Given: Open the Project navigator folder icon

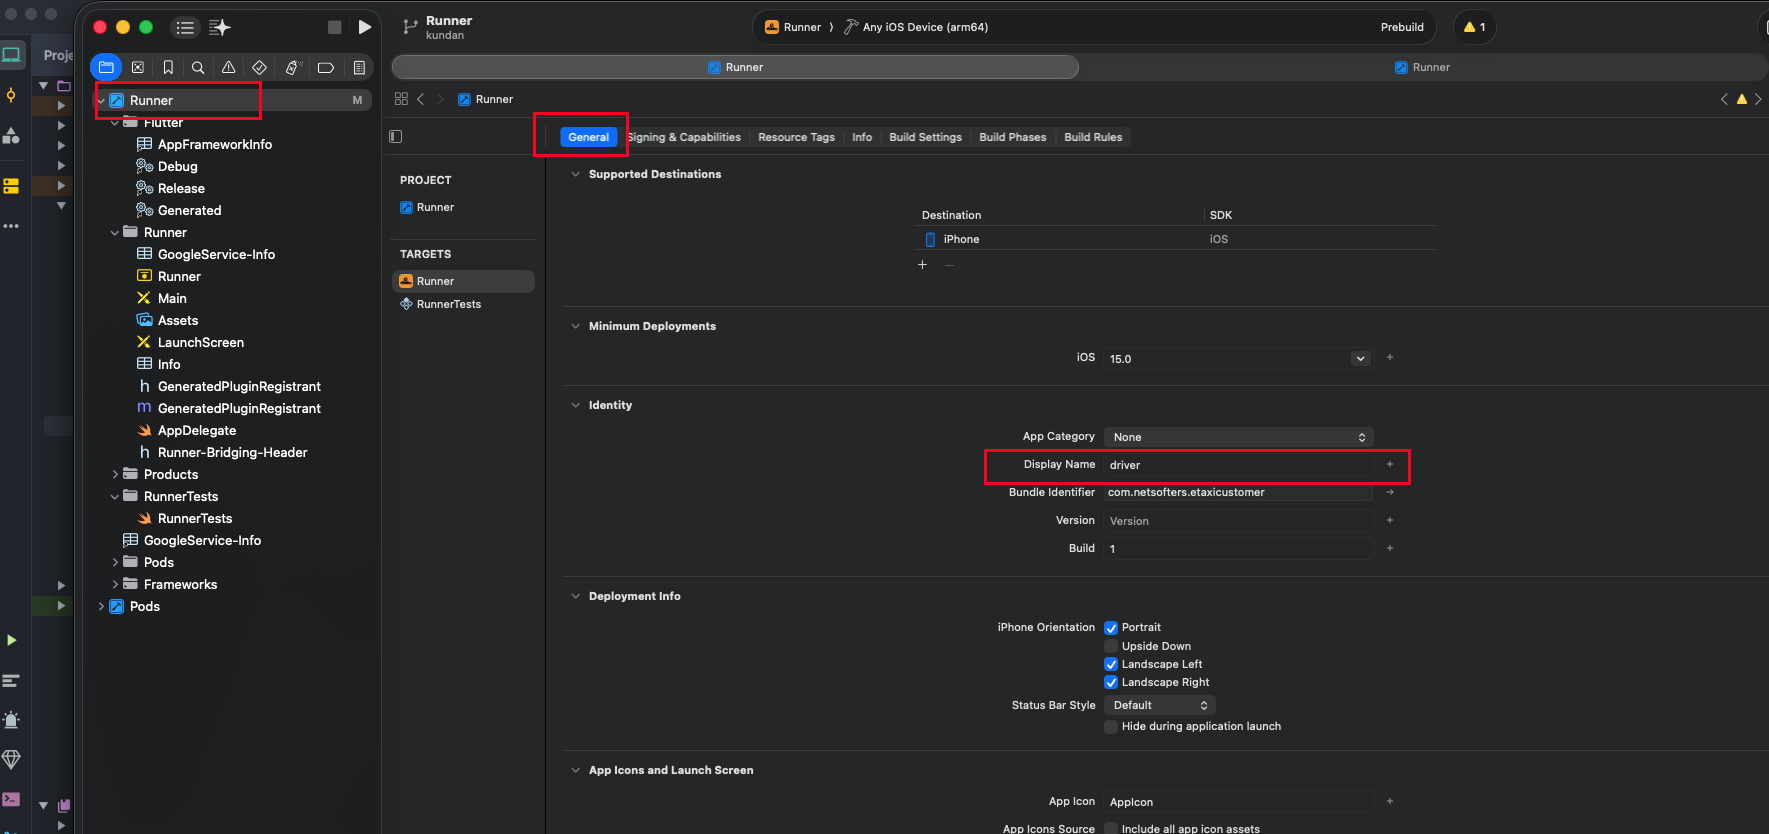Looking at the screenshot, I should tap(106, 67).
